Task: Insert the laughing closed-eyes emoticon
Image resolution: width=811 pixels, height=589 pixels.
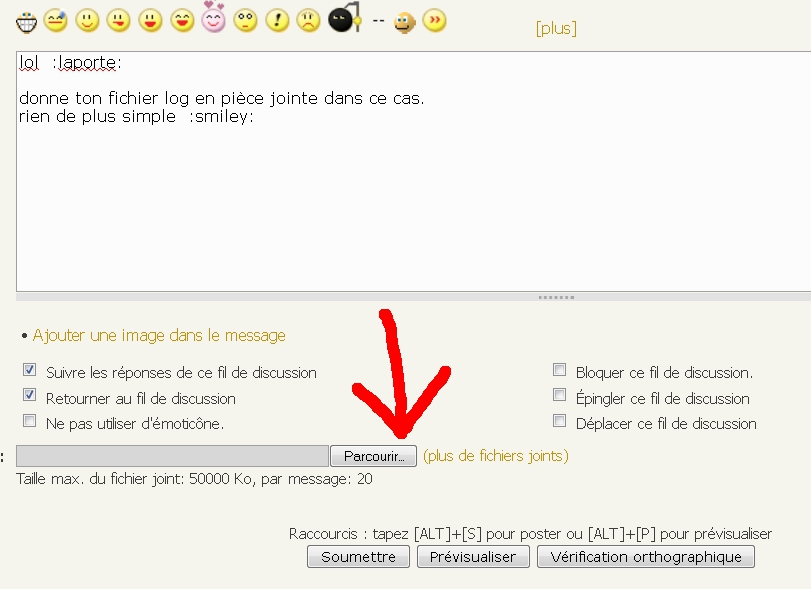Action: coord(183,21)
